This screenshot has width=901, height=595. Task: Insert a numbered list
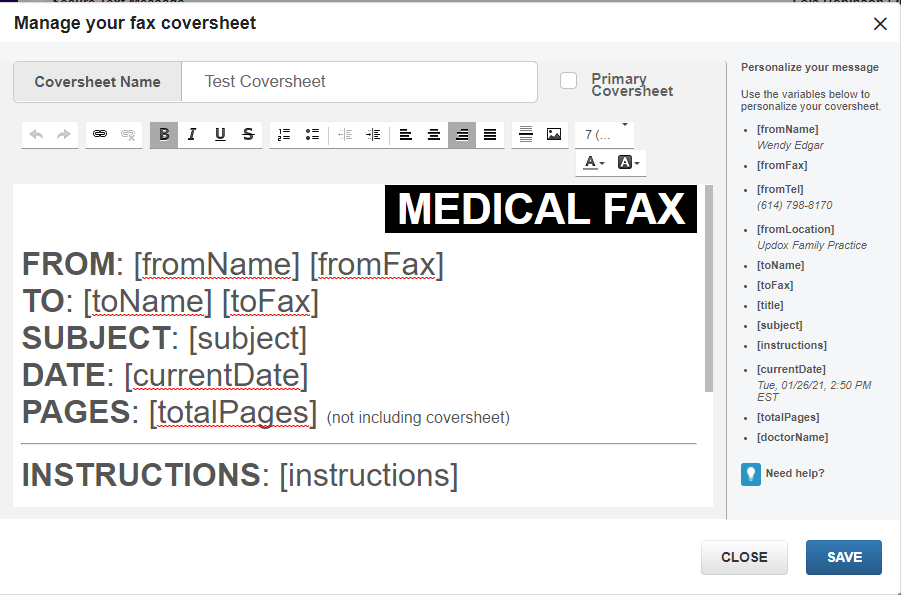[x=284, y=135]
